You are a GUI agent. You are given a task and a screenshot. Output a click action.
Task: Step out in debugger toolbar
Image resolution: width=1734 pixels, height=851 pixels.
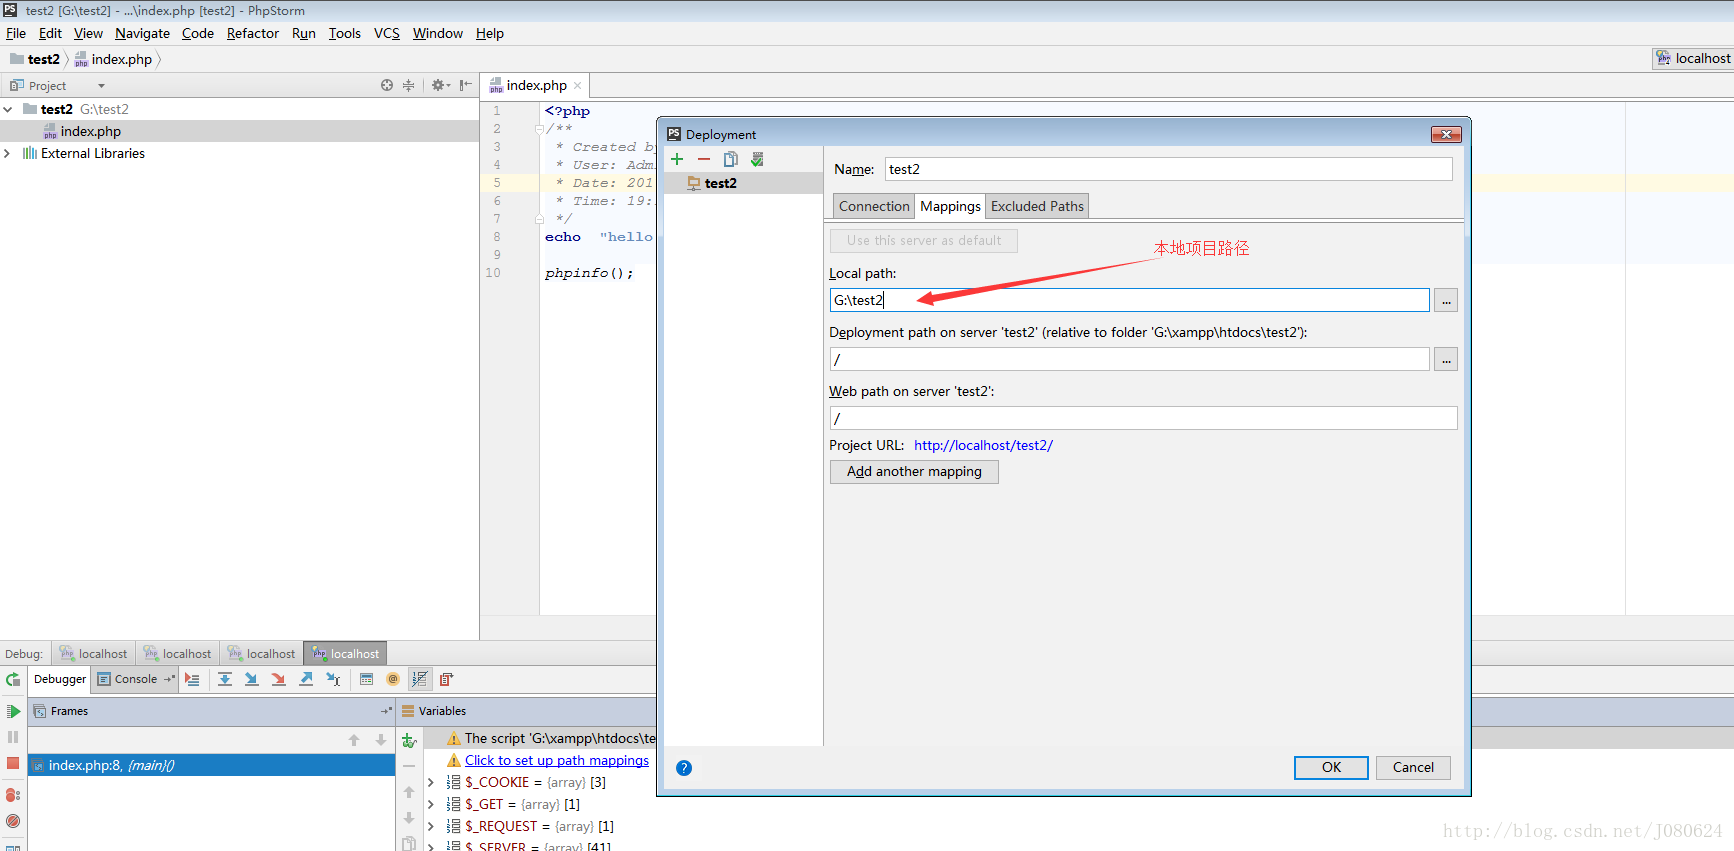[306, 680]
